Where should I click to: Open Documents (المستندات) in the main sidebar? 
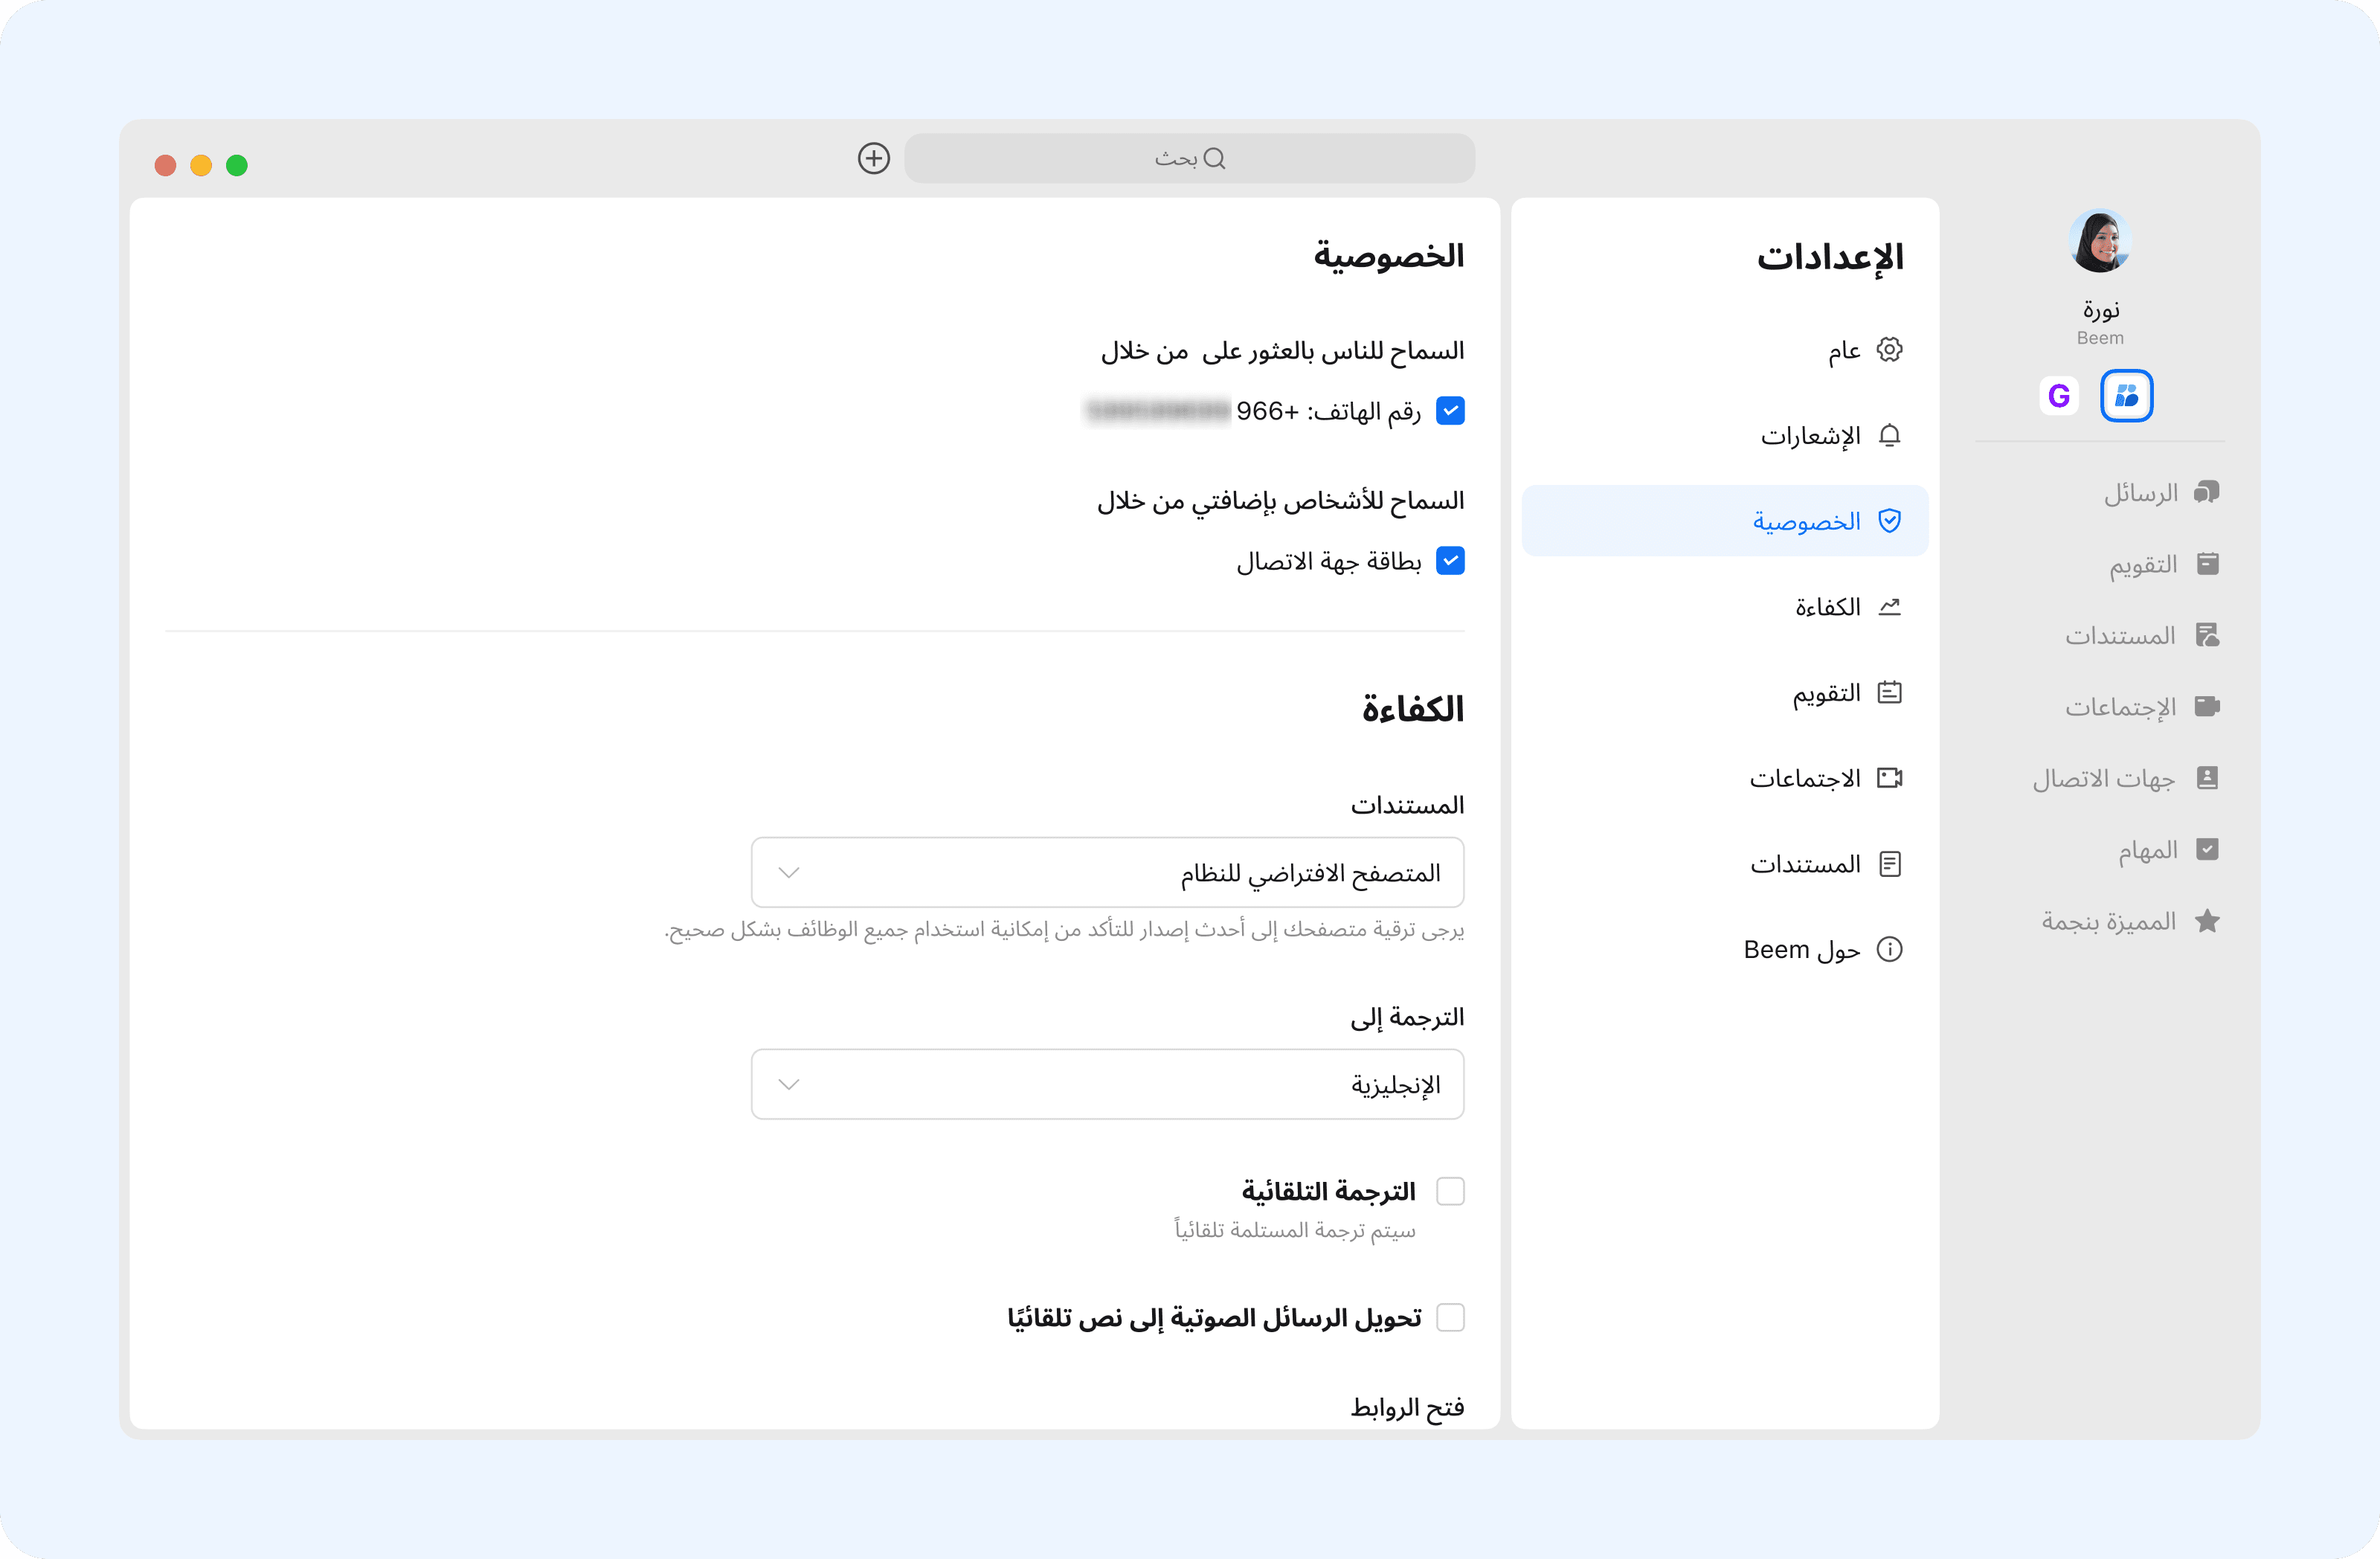tap(2141, 636)
